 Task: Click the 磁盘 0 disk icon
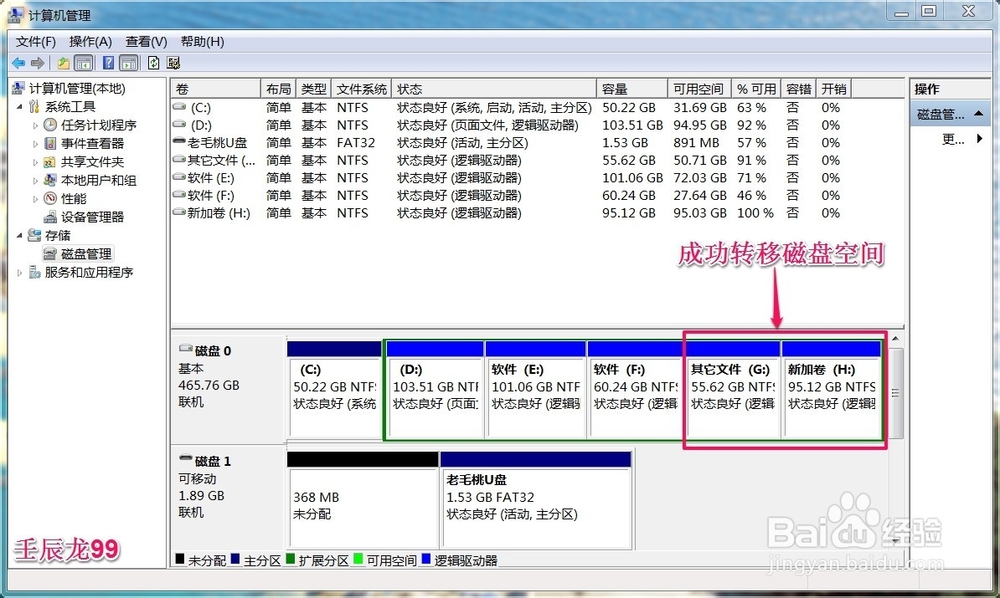point(186,349)
